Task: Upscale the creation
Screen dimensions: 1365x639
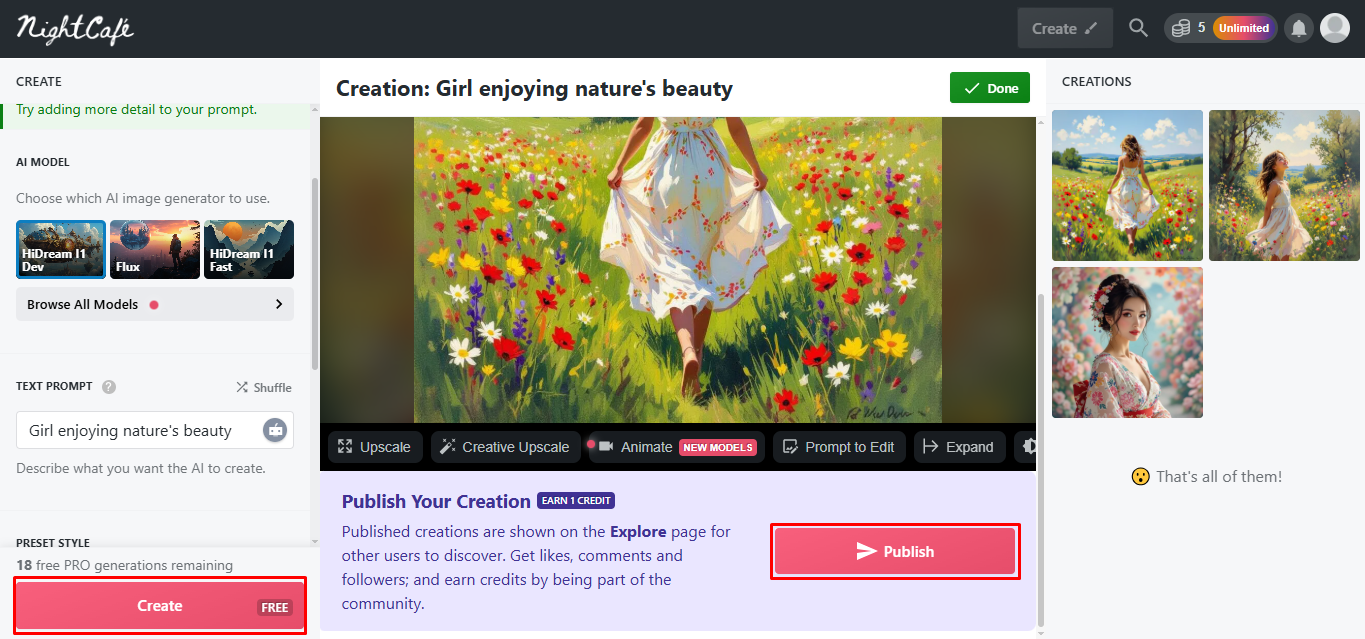Action: pyautogui.click(x=375, y=447)
